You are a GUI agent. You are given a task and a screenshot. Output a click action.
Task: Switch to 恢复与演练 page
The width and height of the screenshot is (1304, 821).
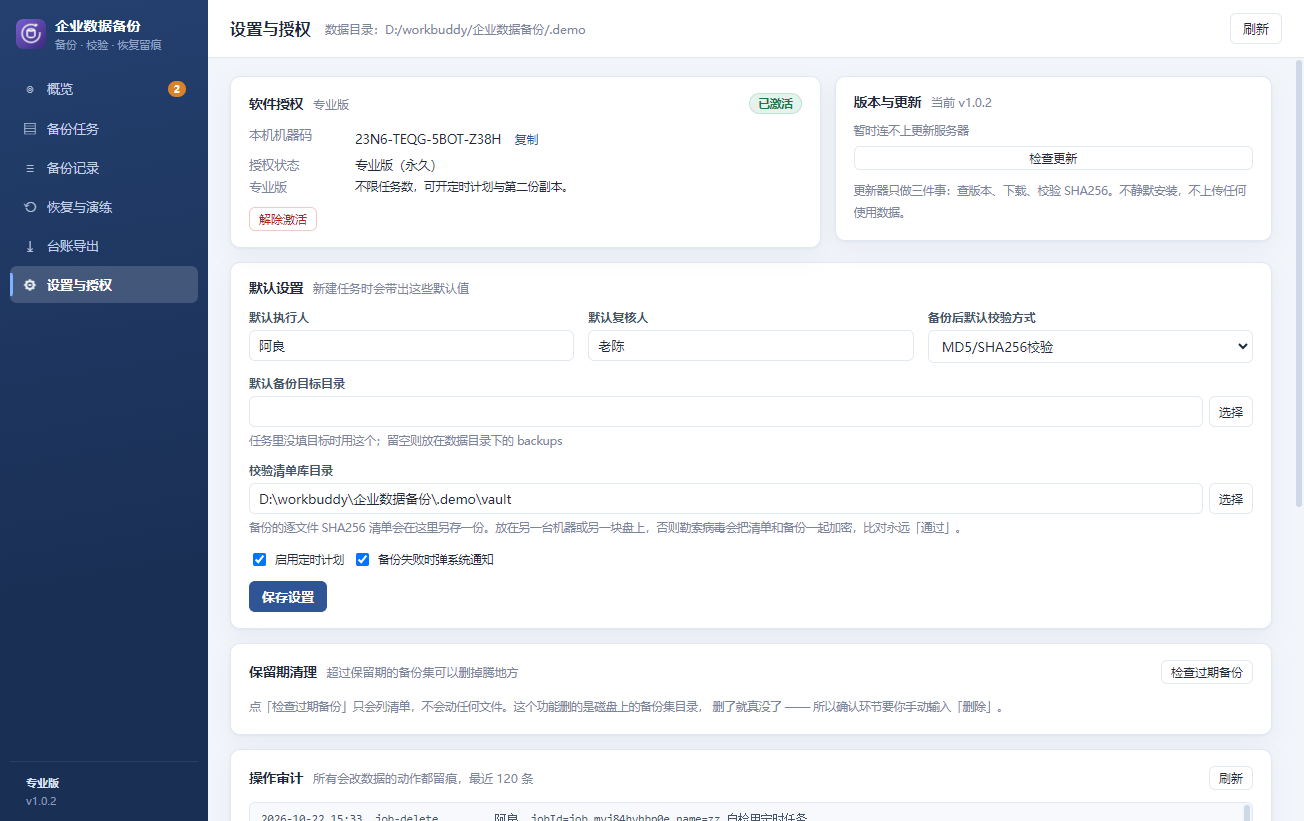(x=104, y=207)
